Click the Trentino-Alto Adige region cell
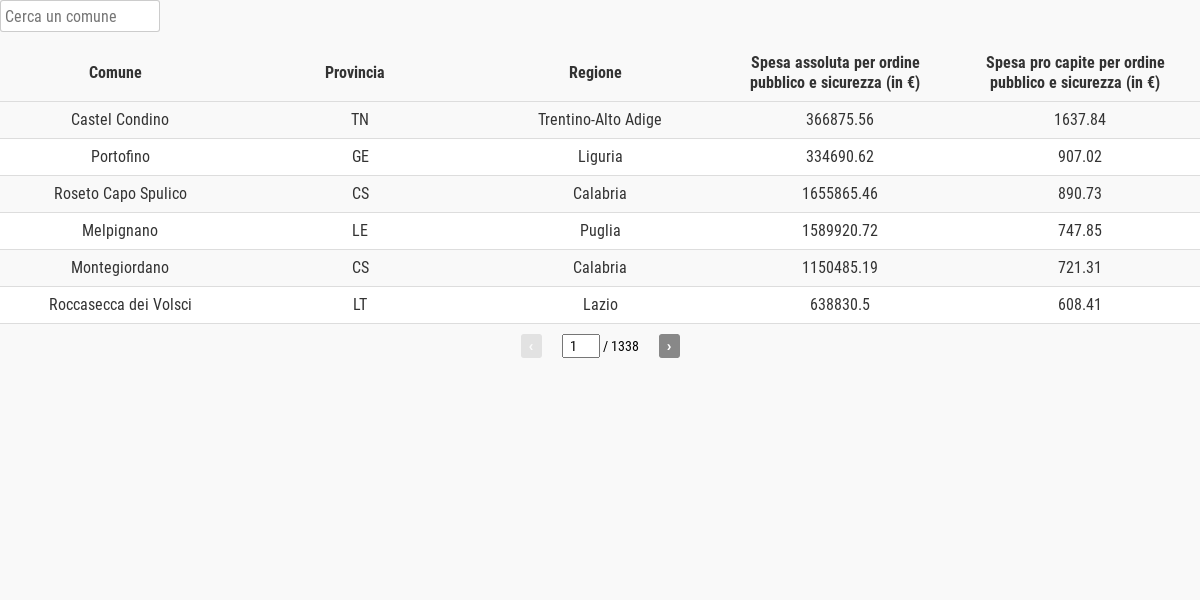Screen dimensions: 1200x600 pos(600,119)
